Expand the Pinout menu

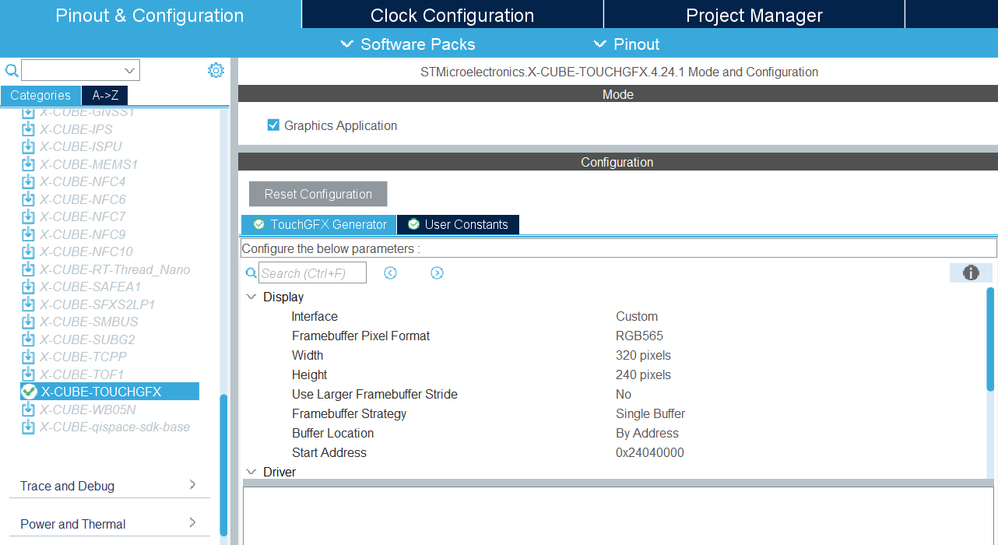pyautogui.click(x=626, y=44)
